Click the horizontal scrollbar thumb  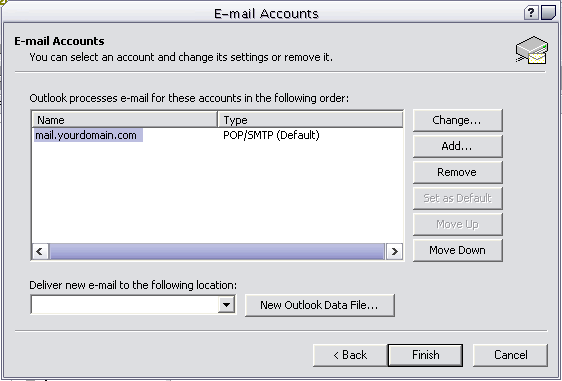point(217,252)
